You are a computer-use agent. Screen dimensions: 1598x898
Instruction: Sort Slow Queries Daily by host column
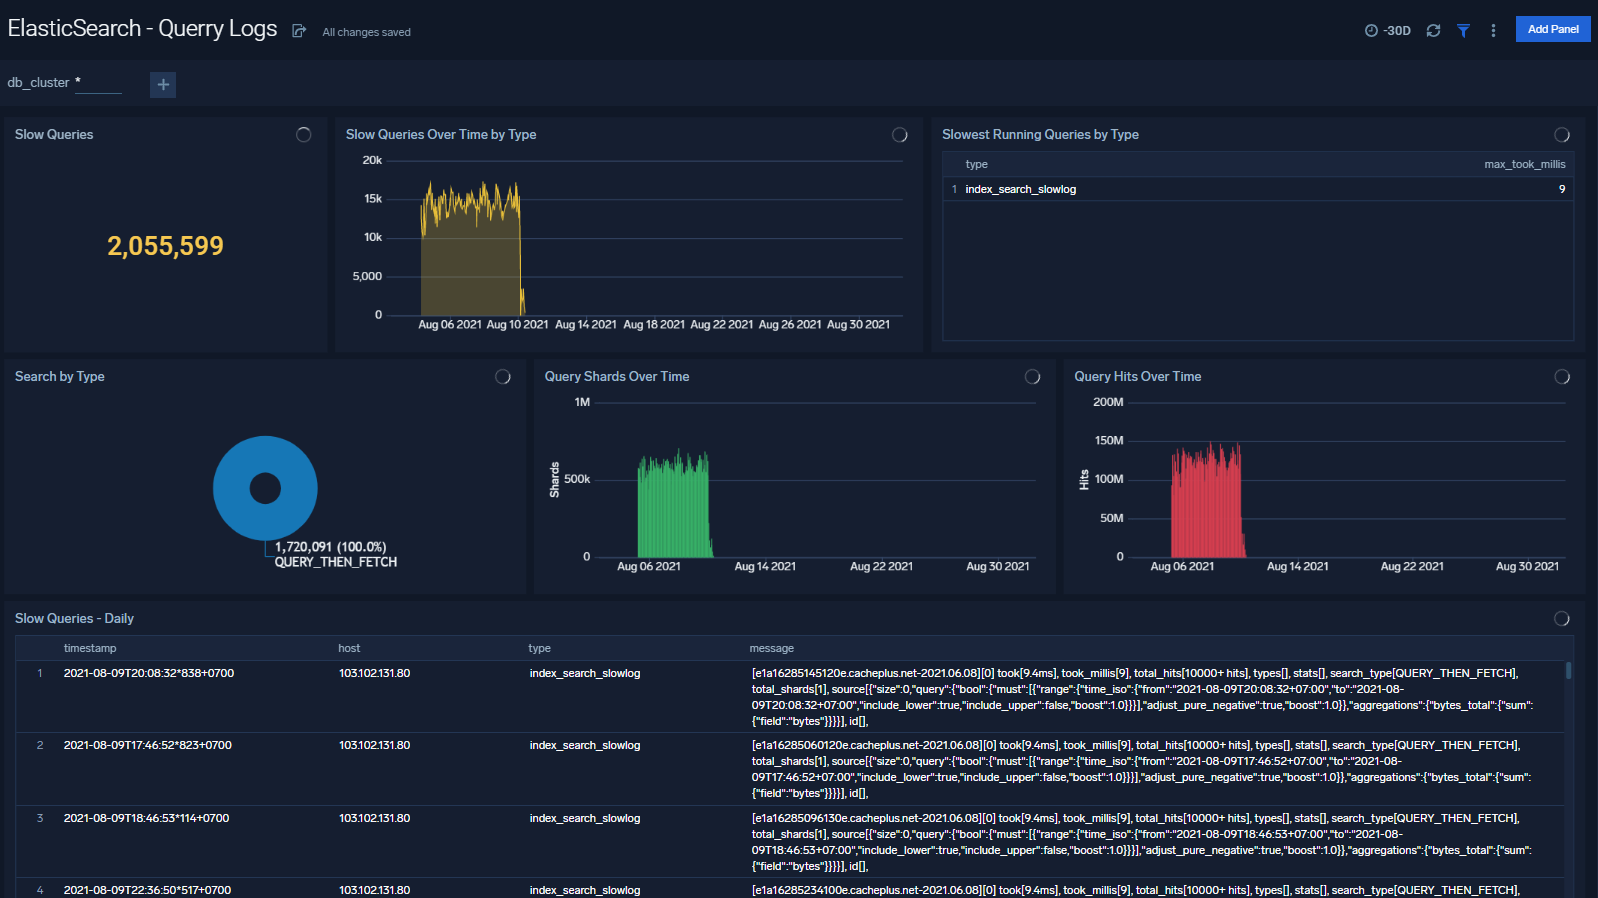pyautogui.click(x=349, y=648)
